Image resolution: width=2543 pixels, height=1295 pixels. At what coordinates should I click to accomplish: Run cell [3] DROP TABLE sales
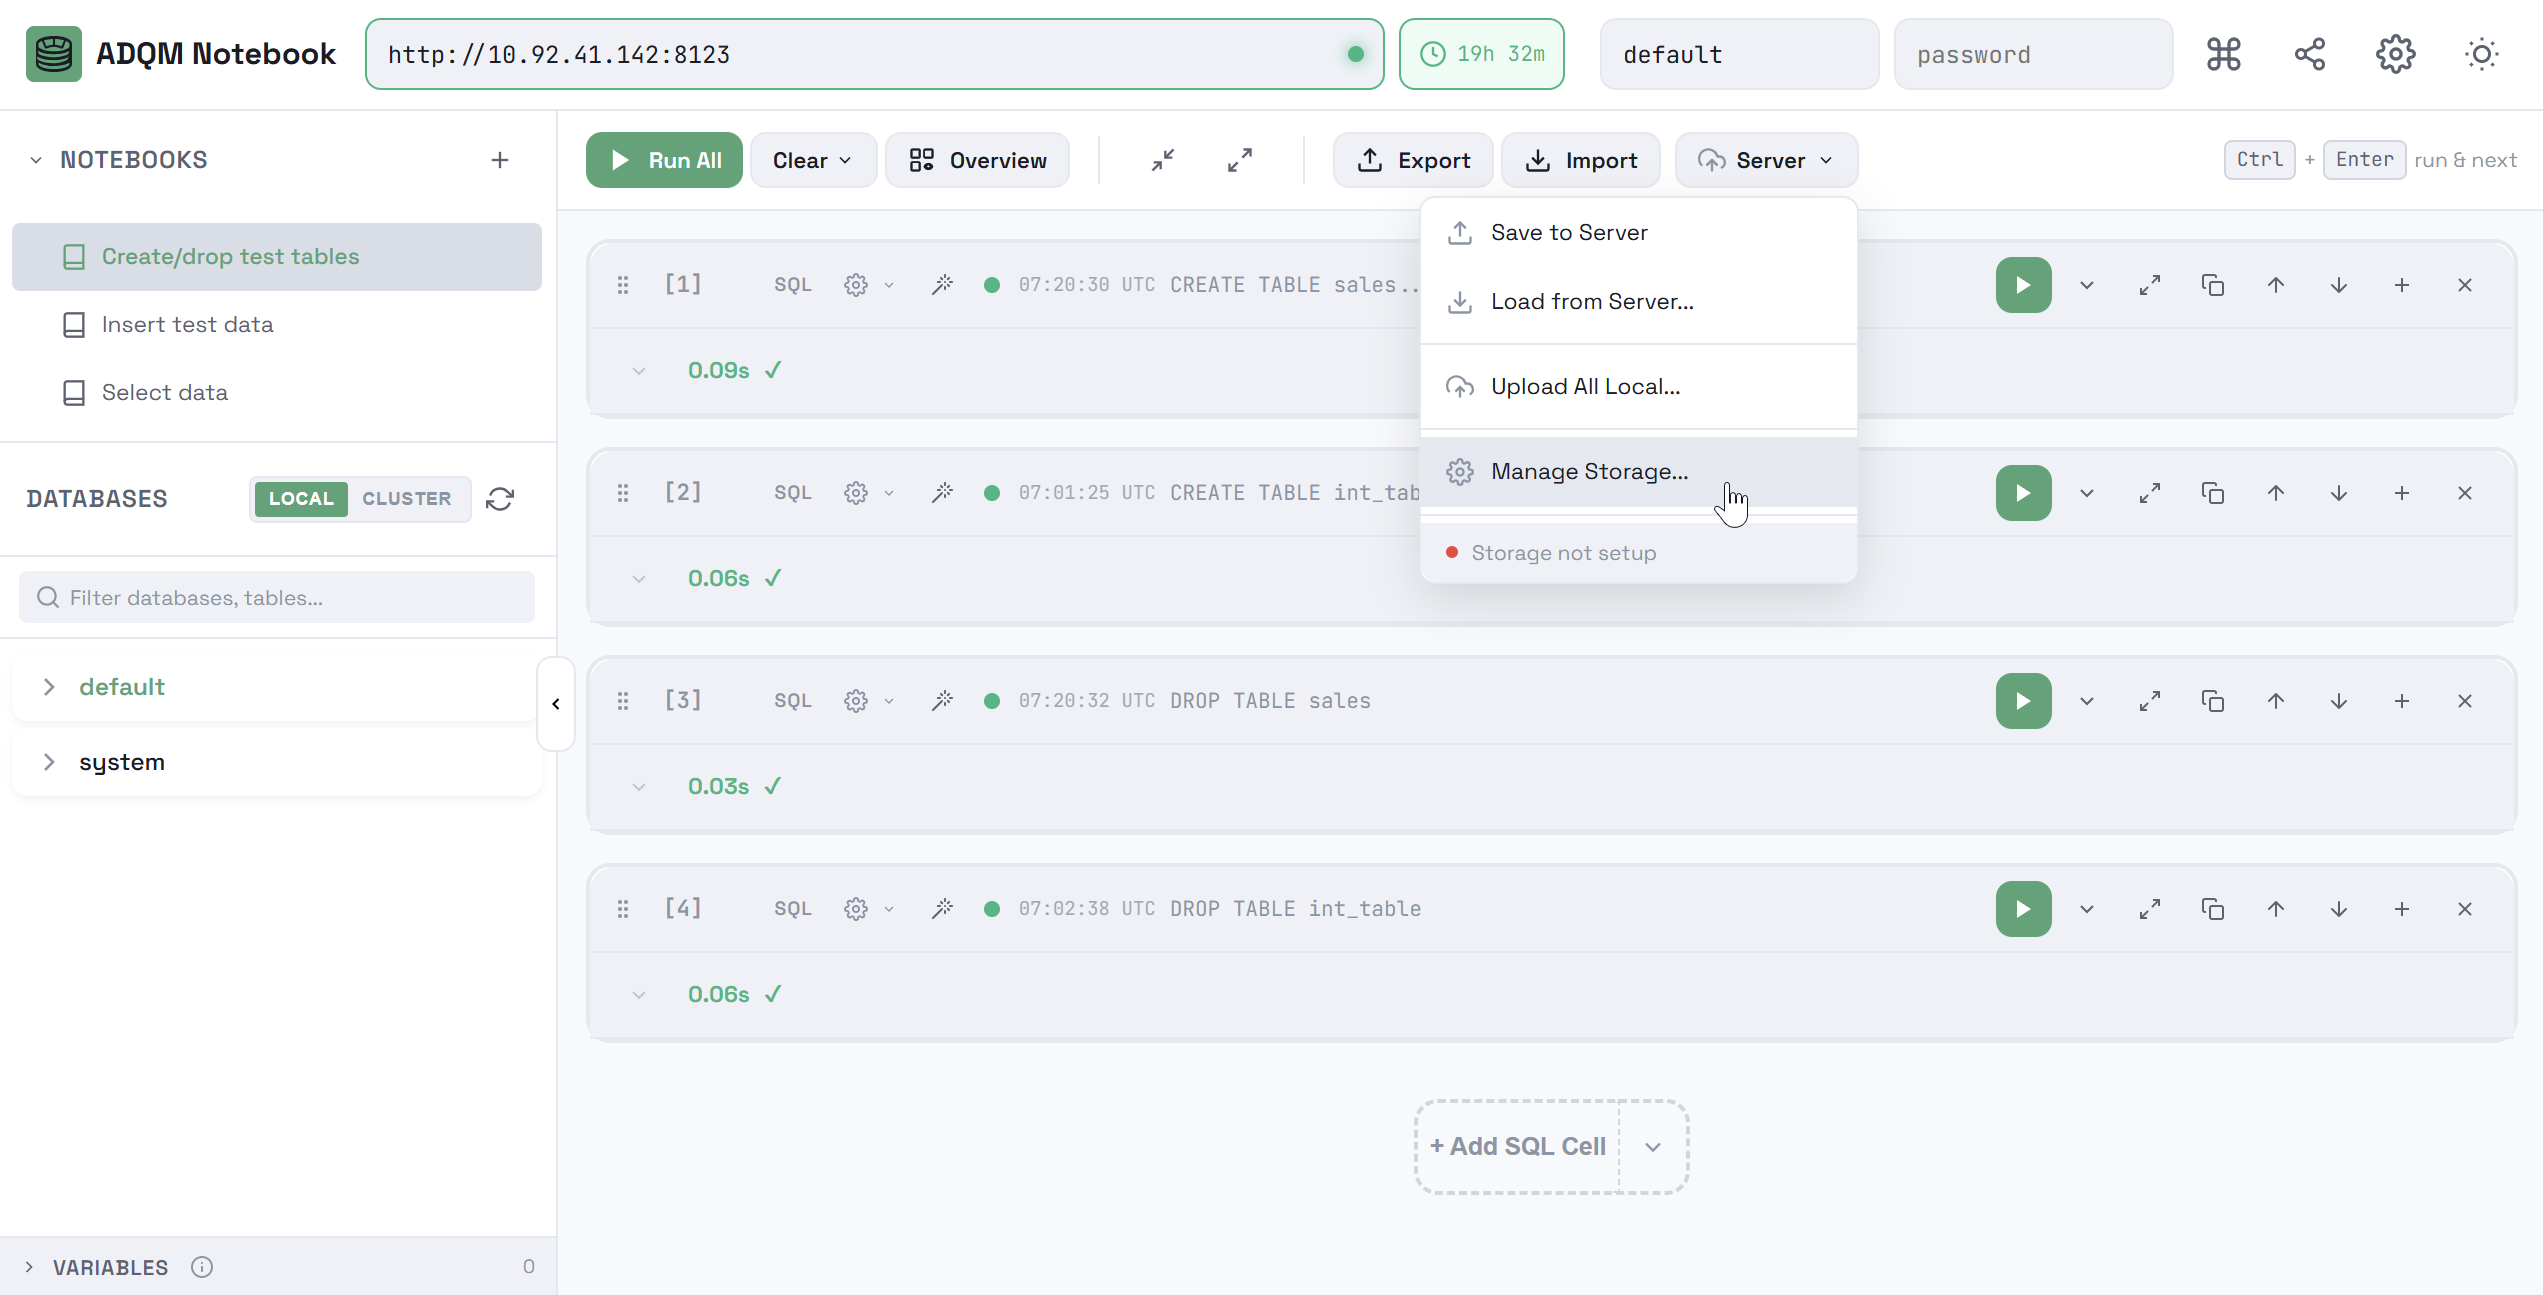2023,701
